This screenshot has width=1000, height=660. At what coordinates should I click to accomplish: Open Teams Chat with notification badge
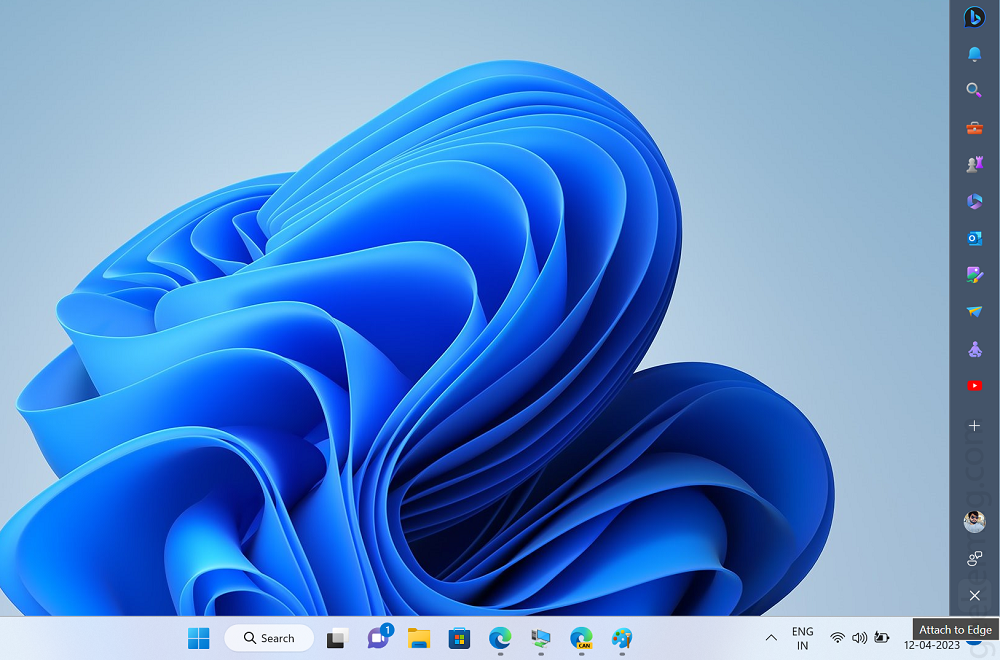(x=379, y=638)
